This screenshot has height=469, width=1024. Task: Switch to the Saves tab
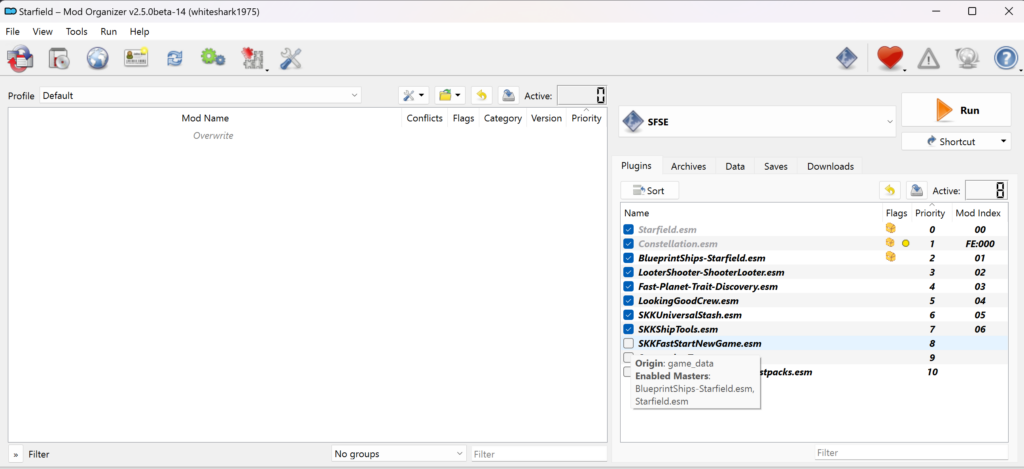pyautogui.click(x=776, y=166)
